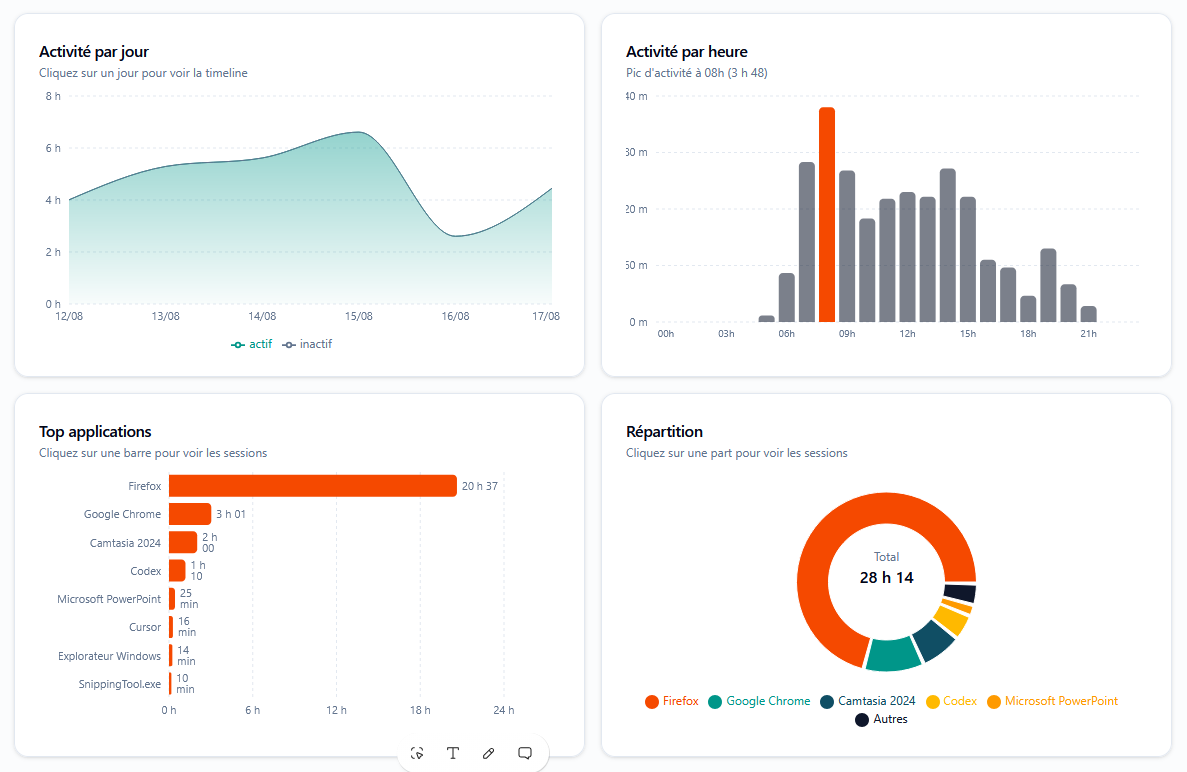The width and height of the screenshot is (1187, 772).
Task: Click the 'Activité par jour' heading
Action: [94, 51]
